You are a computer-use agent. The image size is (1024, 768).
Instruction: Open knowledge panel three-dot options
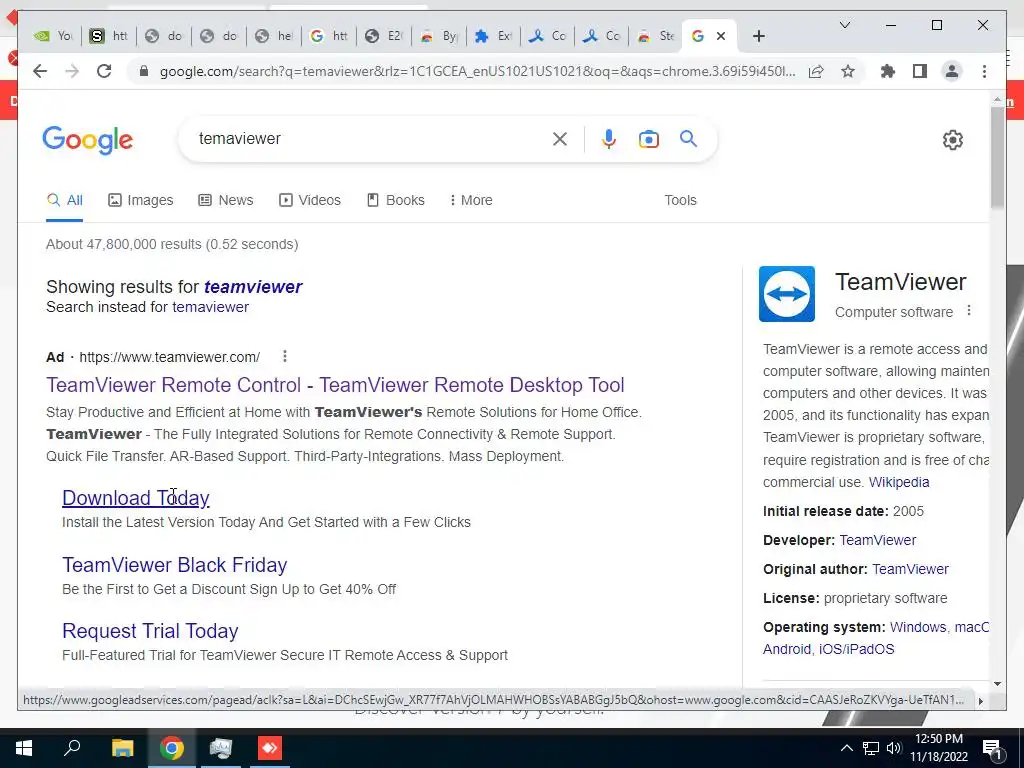[969, 310]
